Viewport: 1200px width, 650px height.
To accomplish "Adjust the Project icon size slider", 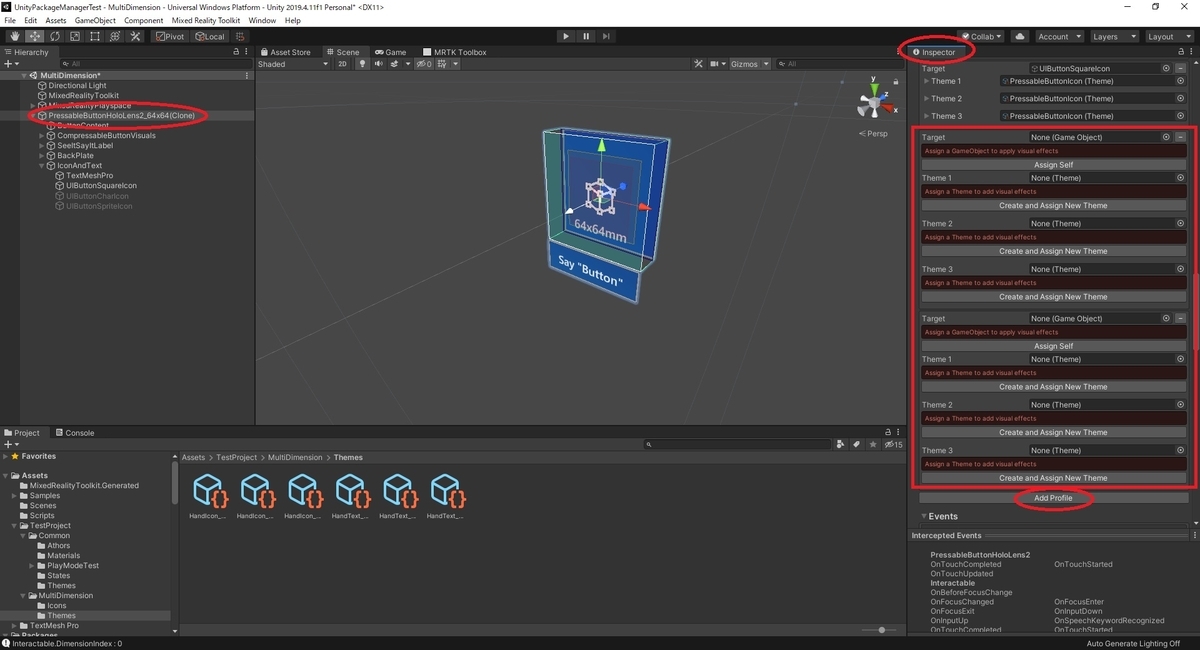I will point(880,630).
